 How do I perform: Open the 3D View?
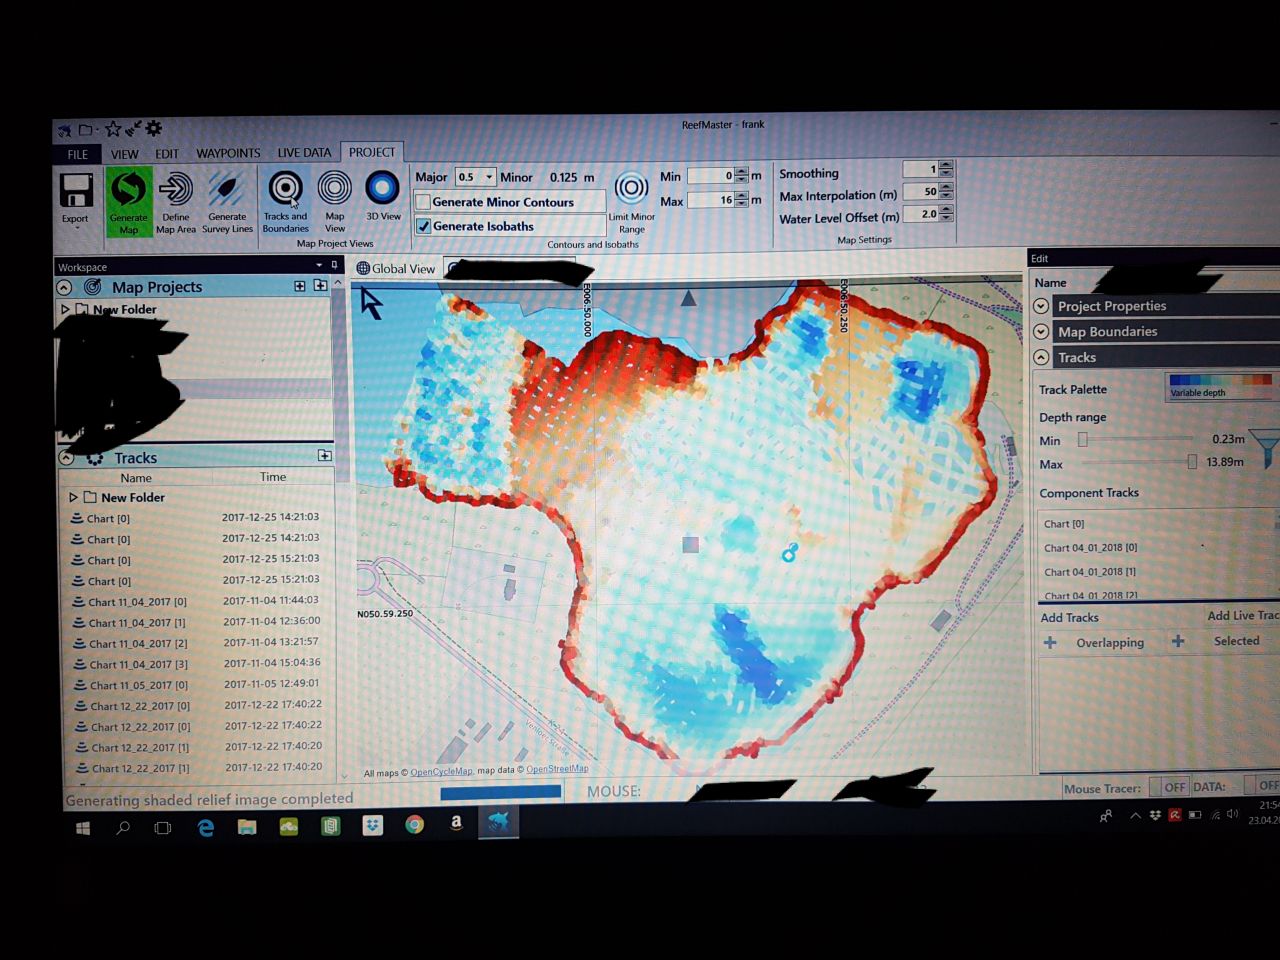(383, 188)
